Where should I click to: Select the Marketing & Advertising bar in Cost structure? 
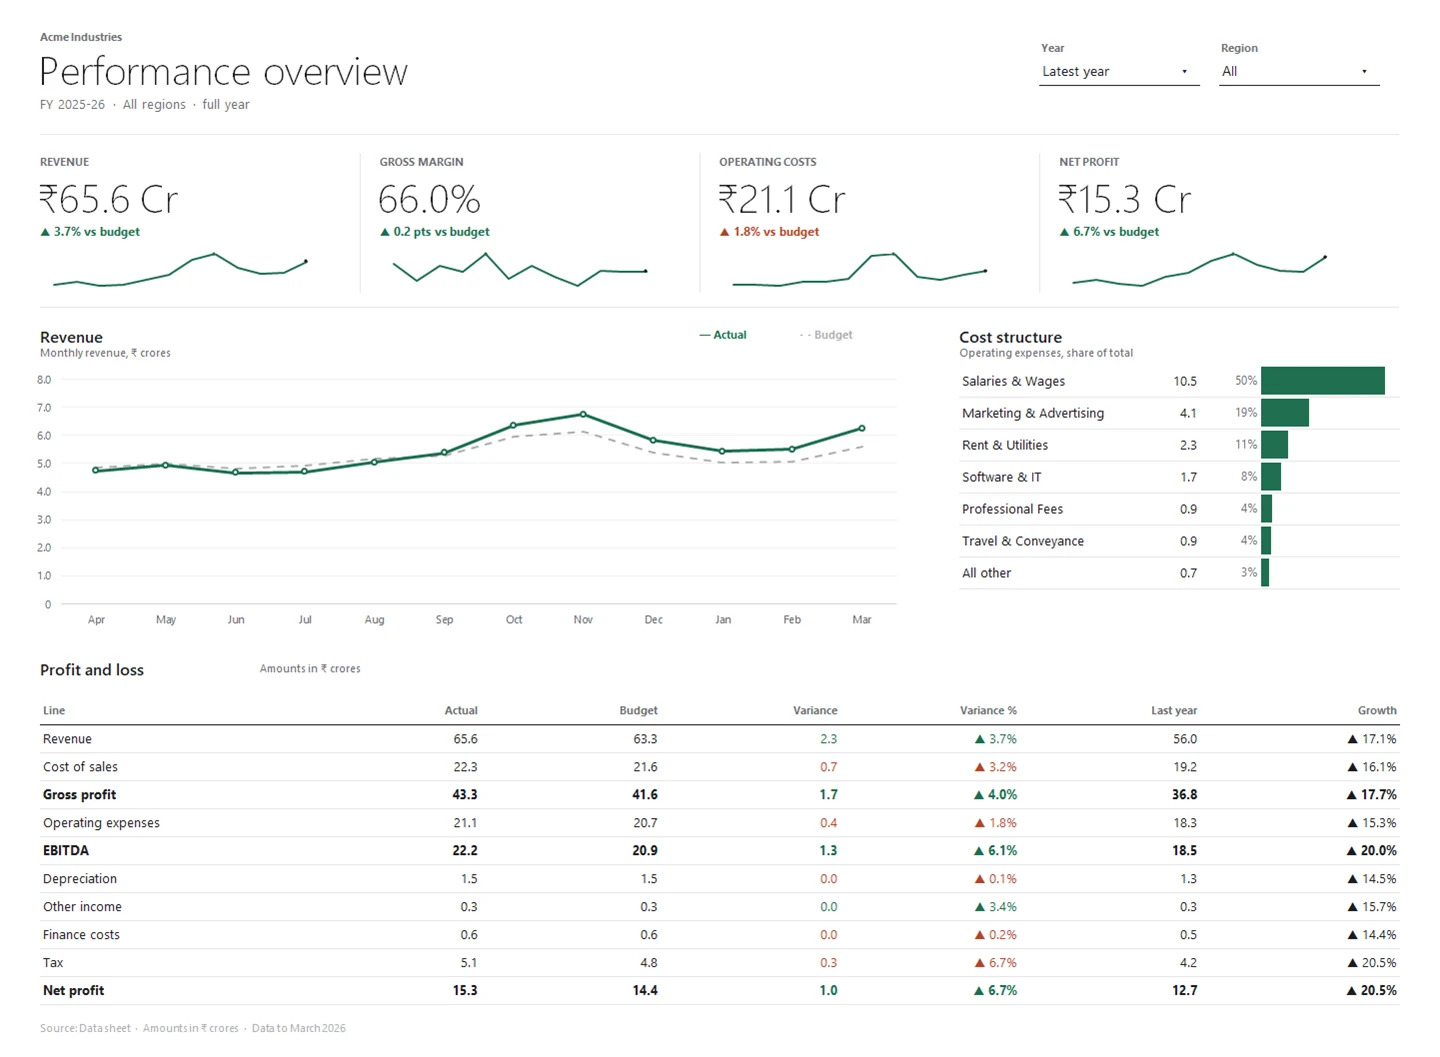pyautogui.click(x=1285, y=413)
